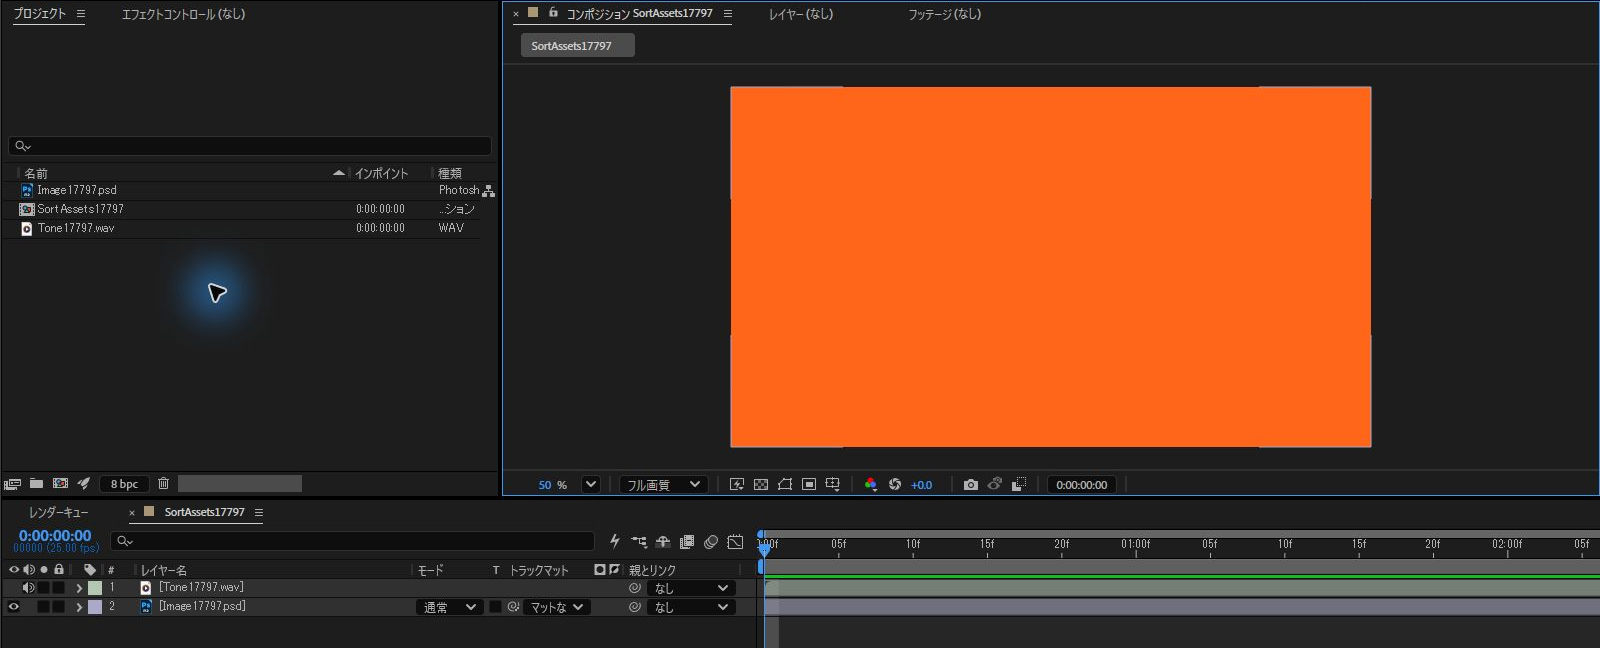Open the Show Channel RGB icon menu
1600x648 pixels.
871,484
